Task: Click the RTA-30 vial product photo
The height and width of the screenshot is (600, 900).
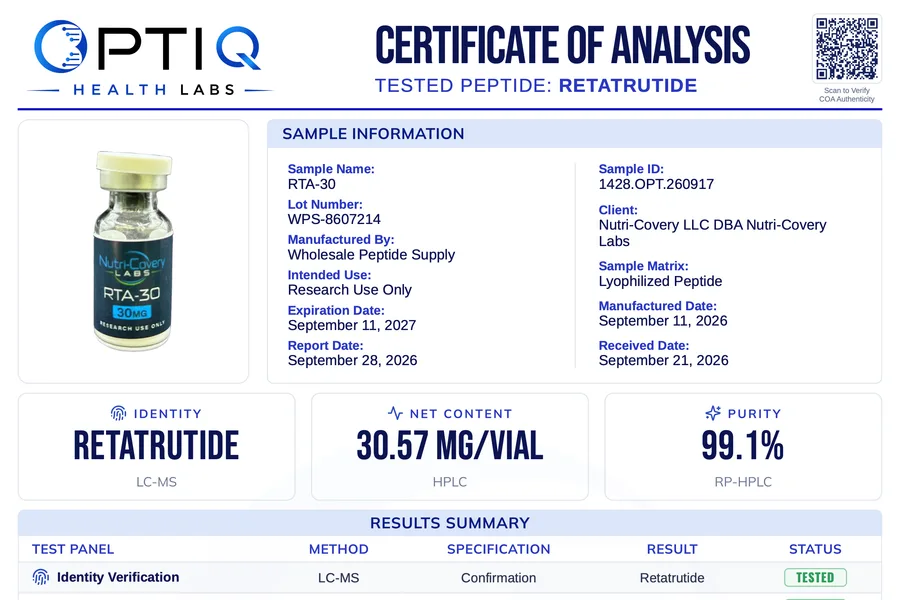Action: [x=133, y=251]
